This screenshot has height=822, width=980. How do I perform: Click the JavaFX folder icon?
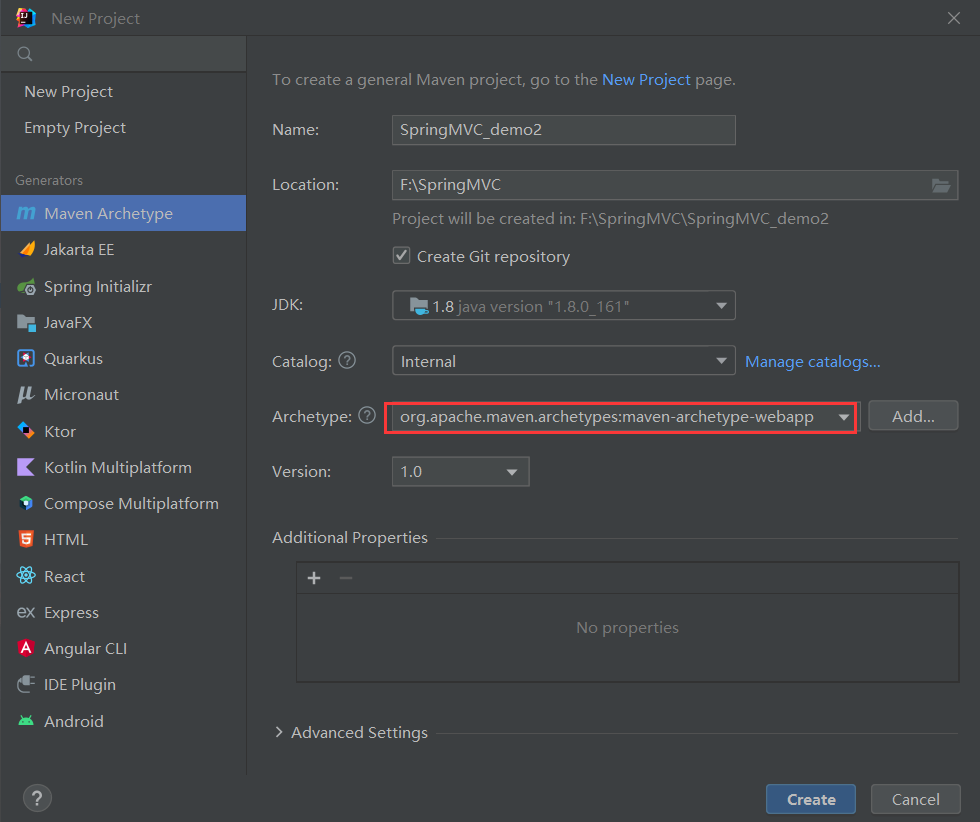coord(26,323)
